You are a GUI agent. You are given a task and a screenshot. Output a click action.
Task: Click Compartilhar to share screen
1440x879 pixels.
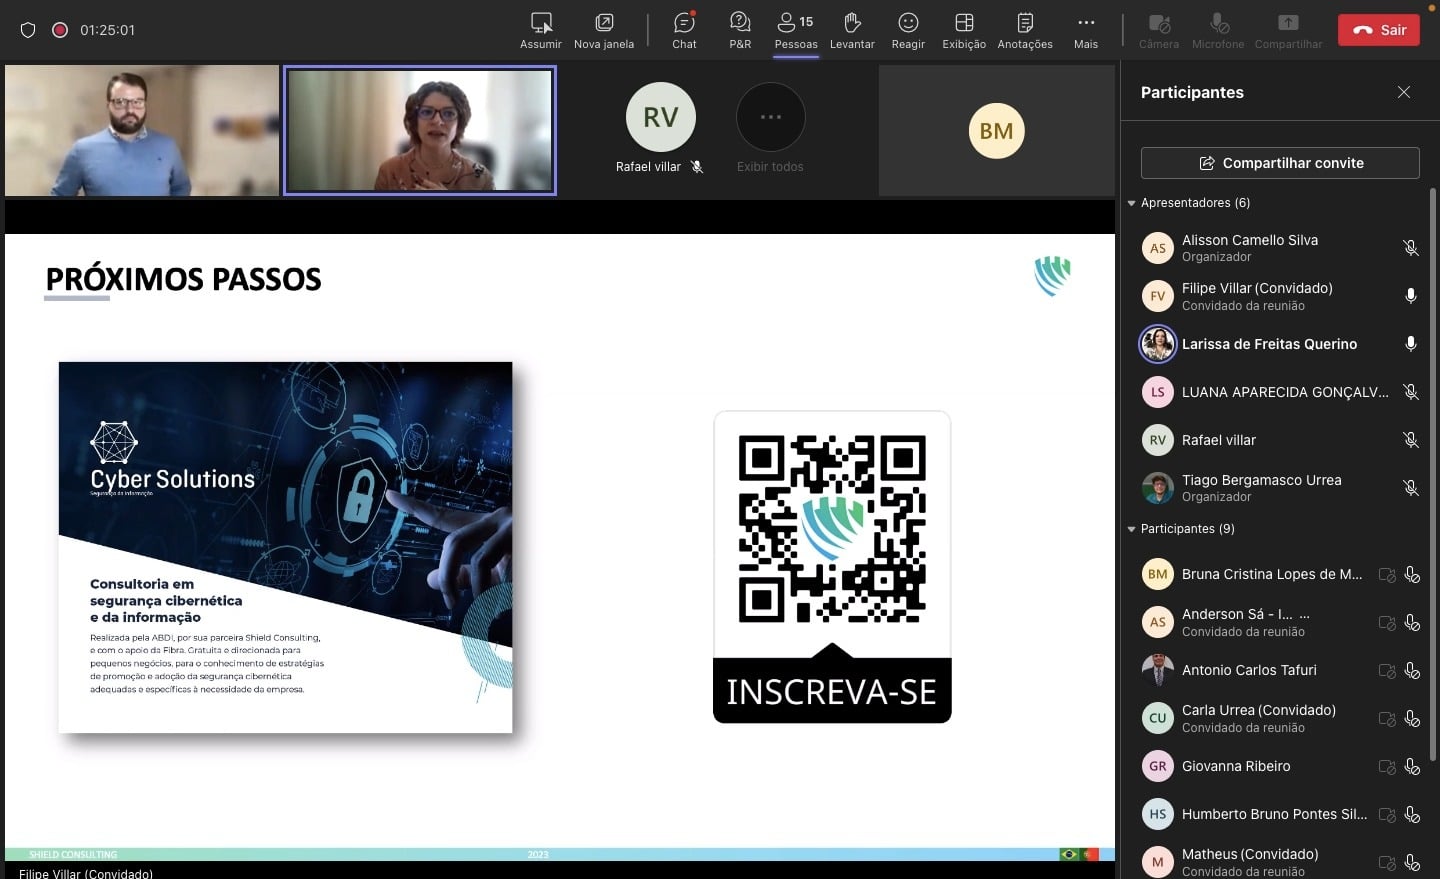point(1288,30)
